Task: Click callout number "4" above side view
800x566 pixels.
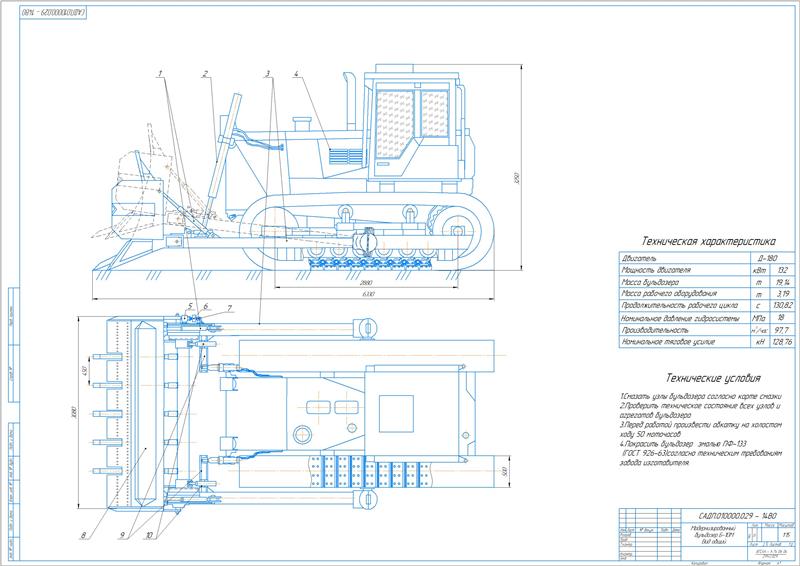Action: [x=296, y=74]
